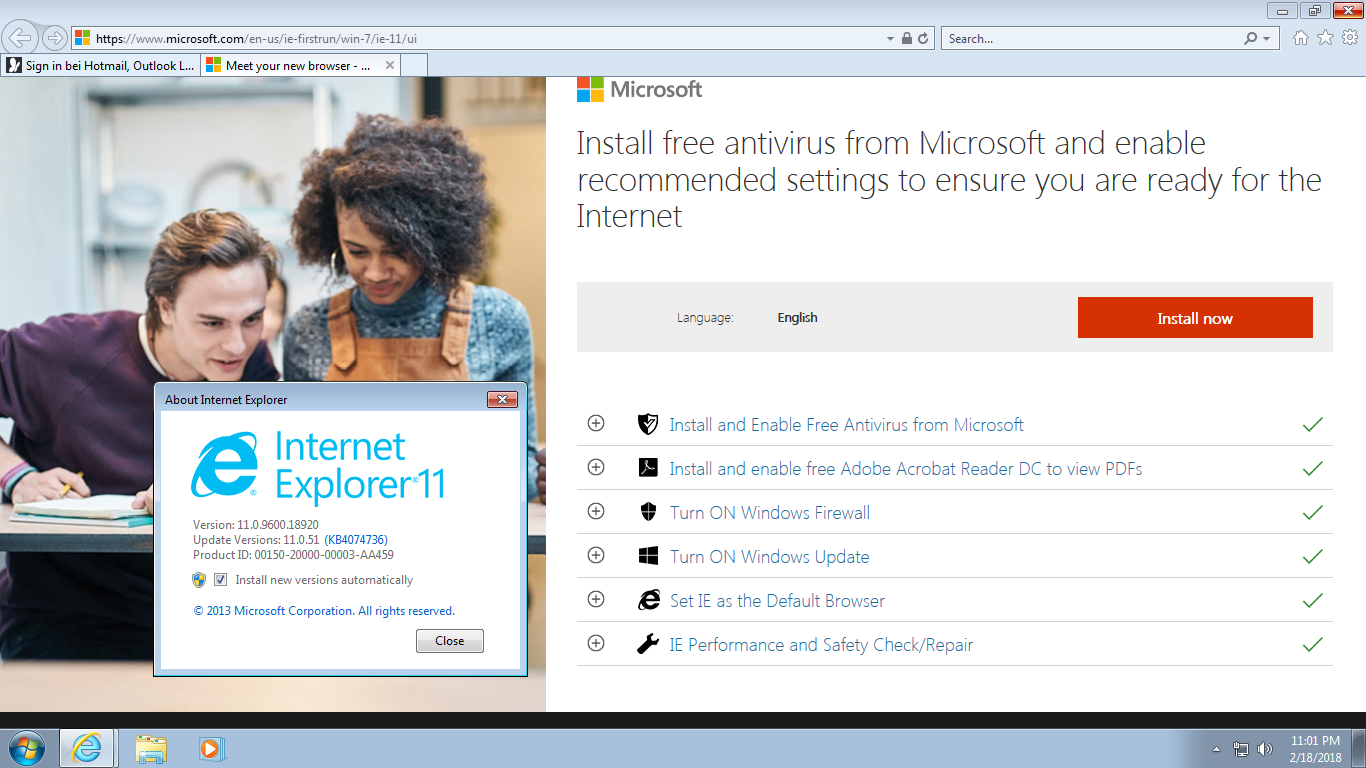Click inside the Search box
This screenshot has width=1366, height=768.
click(x=1090, y=39)
